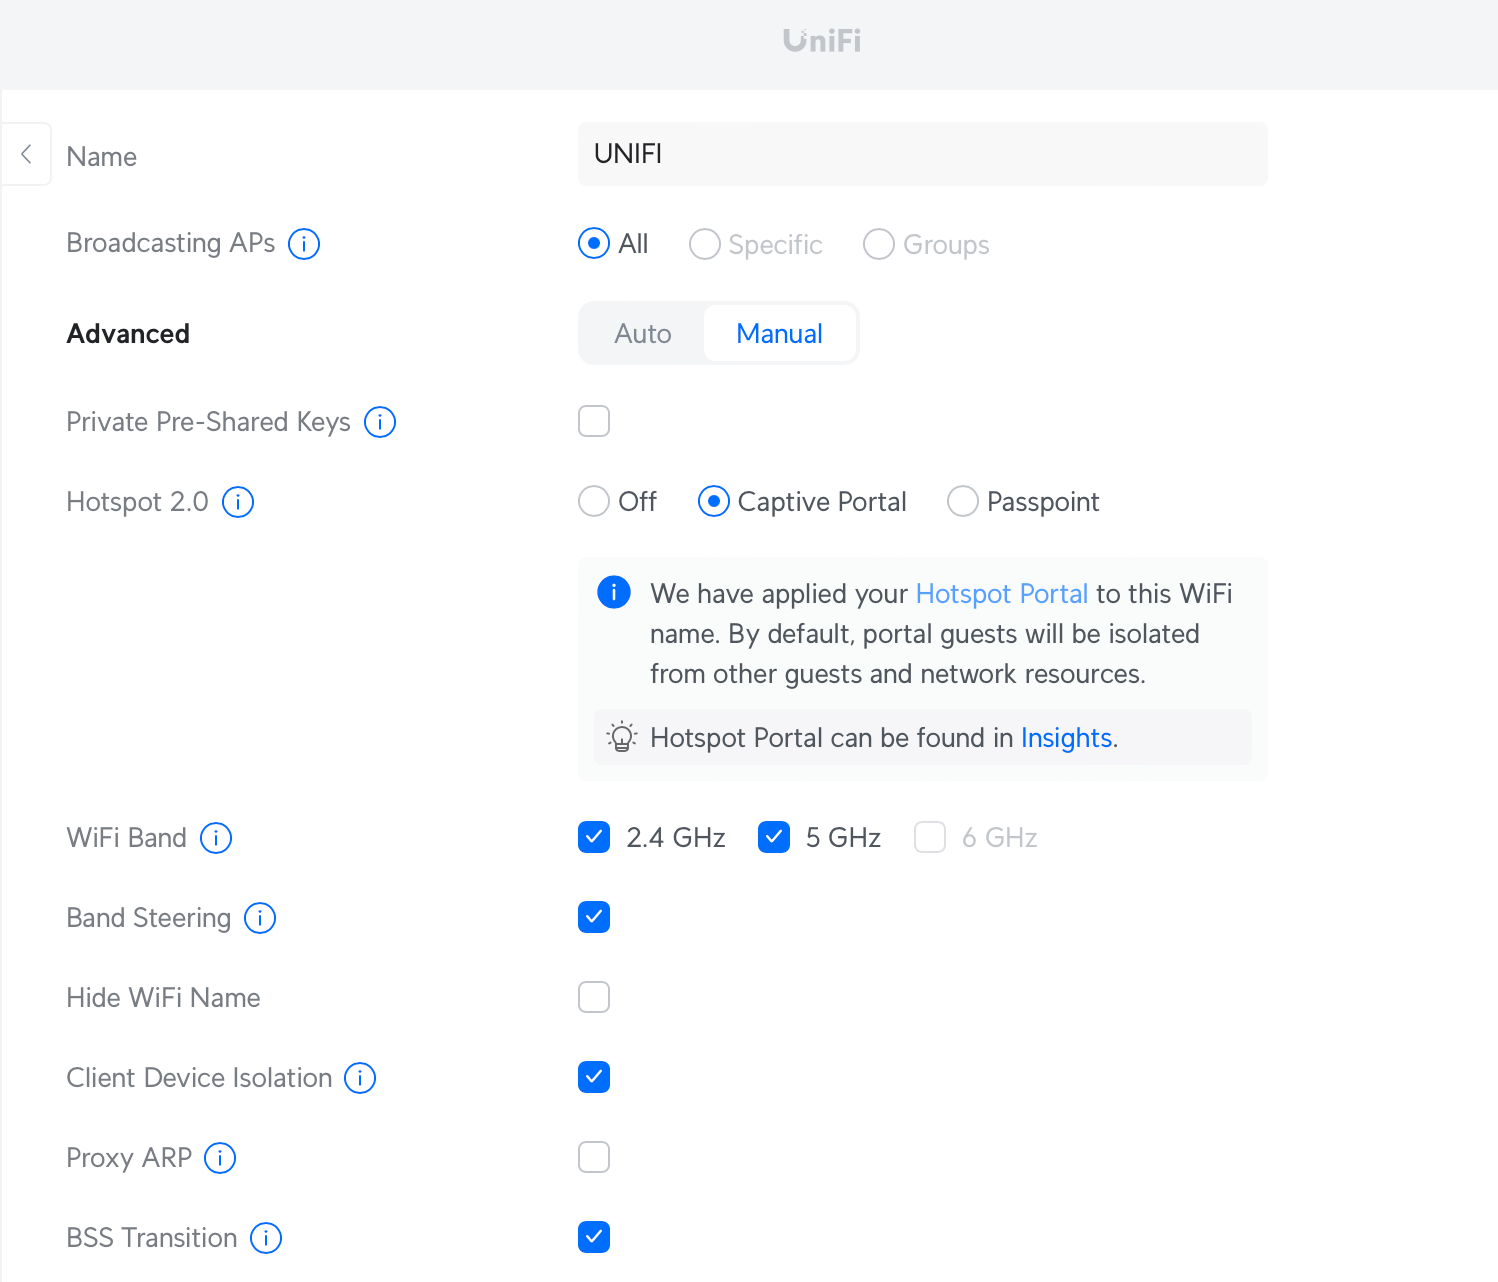The width and height of the screenshot is (1498, 1282).
Task: Open Hotspot 2.0 info tooltip
Action: (238, 502)
